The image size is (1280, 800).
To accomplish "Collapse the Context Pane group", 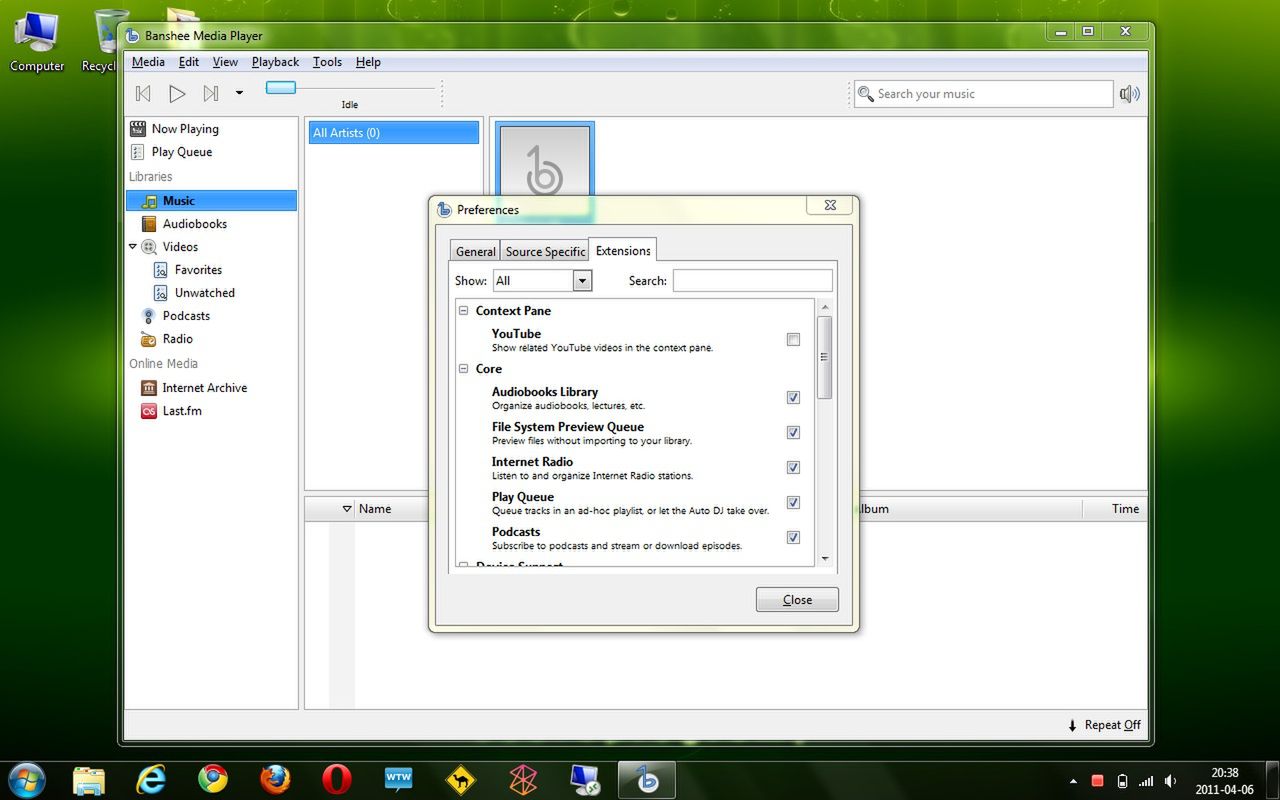I will pos(464,311).
